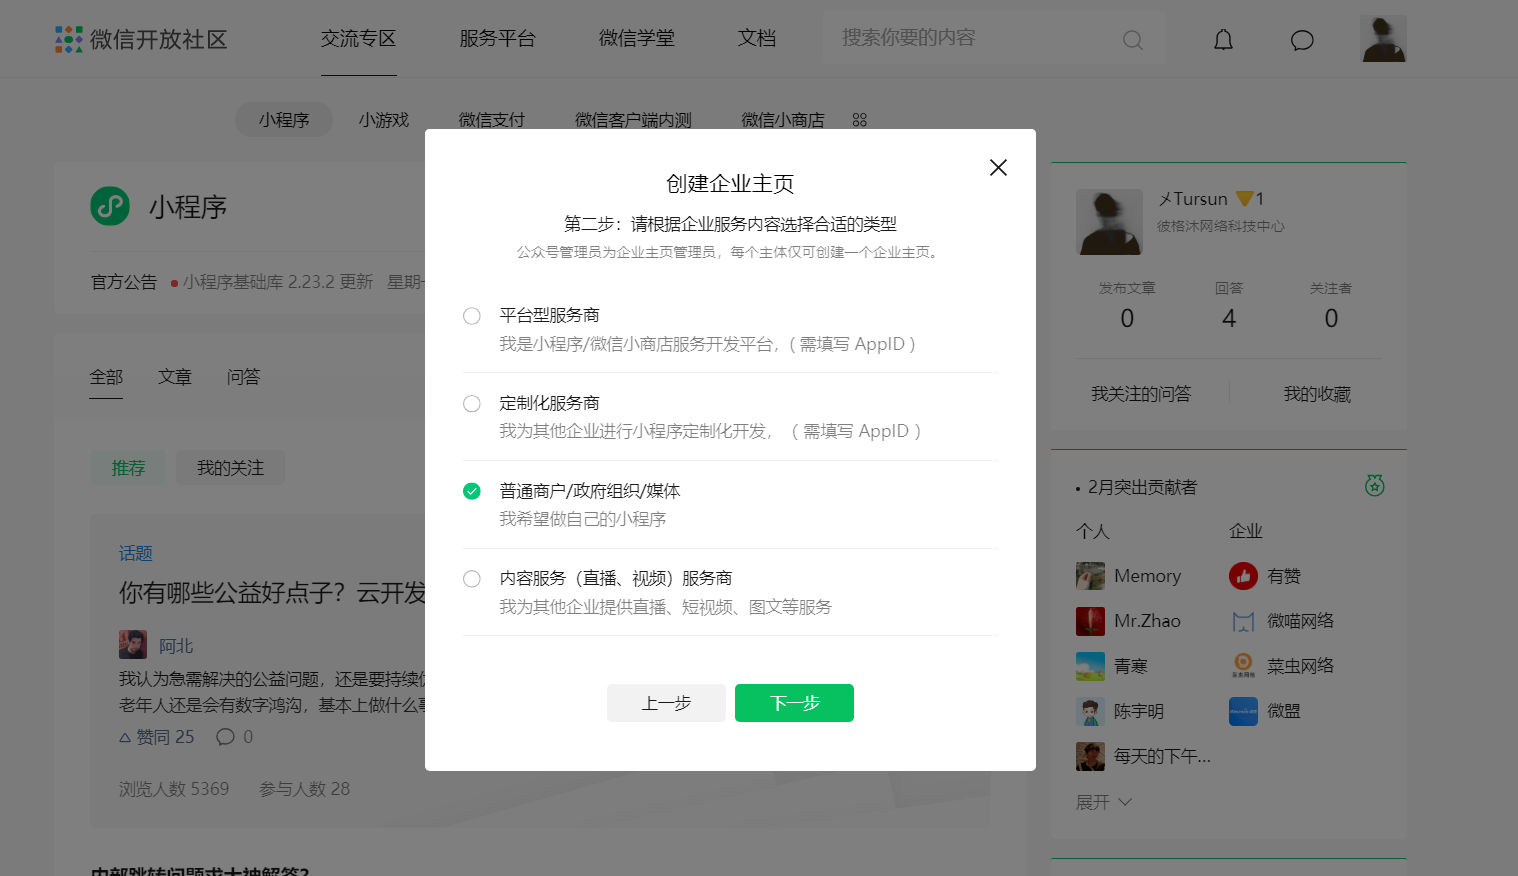Screen dimensions: 1518x876
Task: Click the V1 level badge icon
Action: [x=1250, y=199]
